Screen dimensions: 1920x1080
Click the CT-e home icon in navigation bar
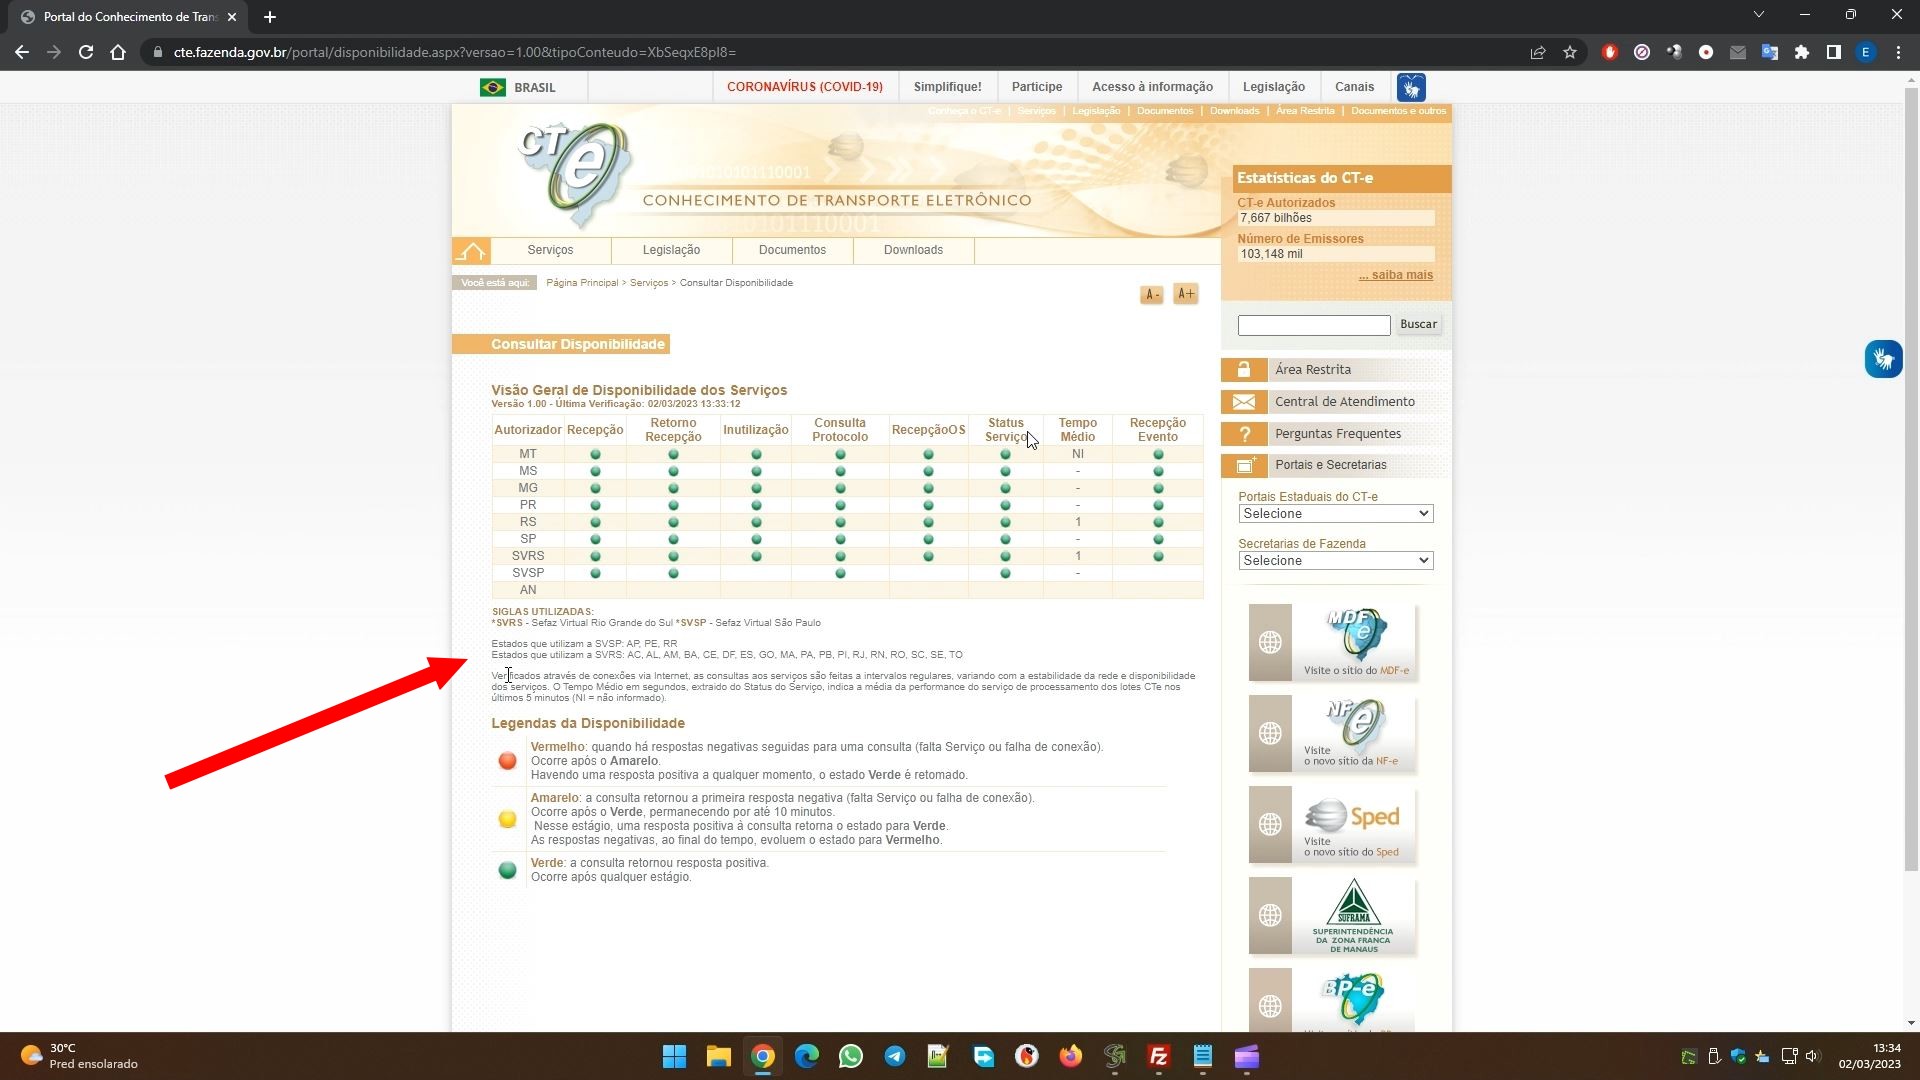click(471, 250)
